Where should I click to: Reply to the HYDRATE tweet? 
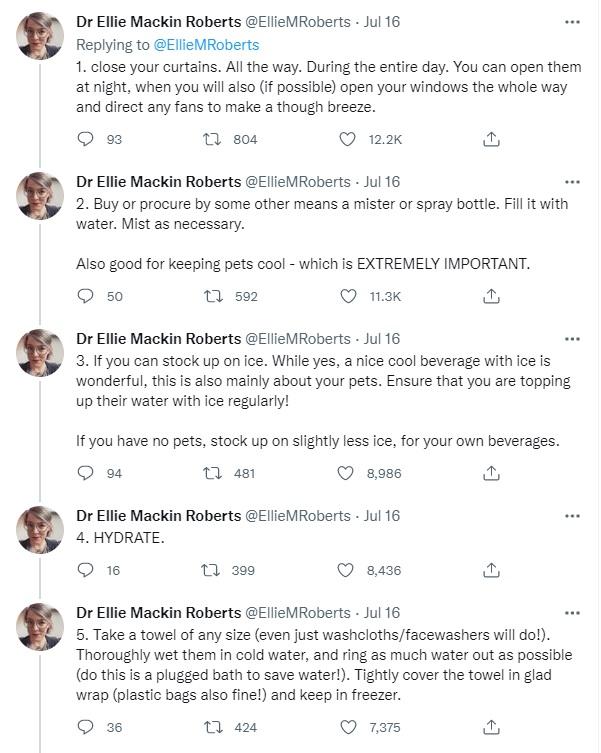coord(85,570)
